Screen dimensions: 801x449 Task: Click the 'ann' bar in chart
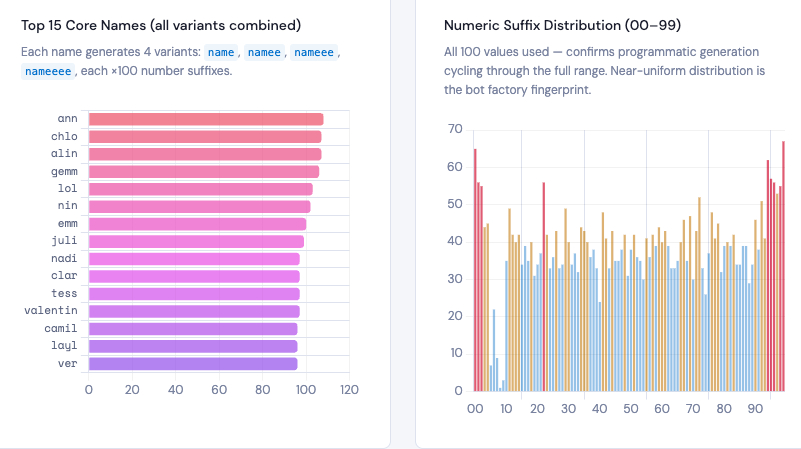(x=205, y=119)
